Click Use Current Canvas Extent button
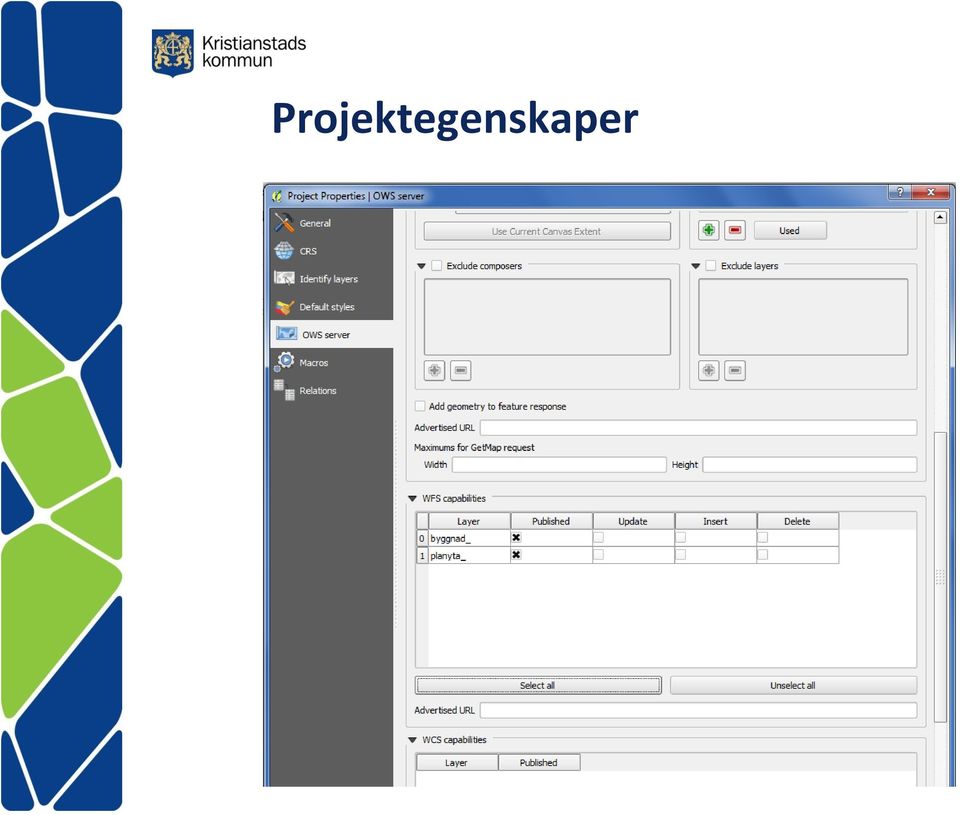 tap(547, 231)
